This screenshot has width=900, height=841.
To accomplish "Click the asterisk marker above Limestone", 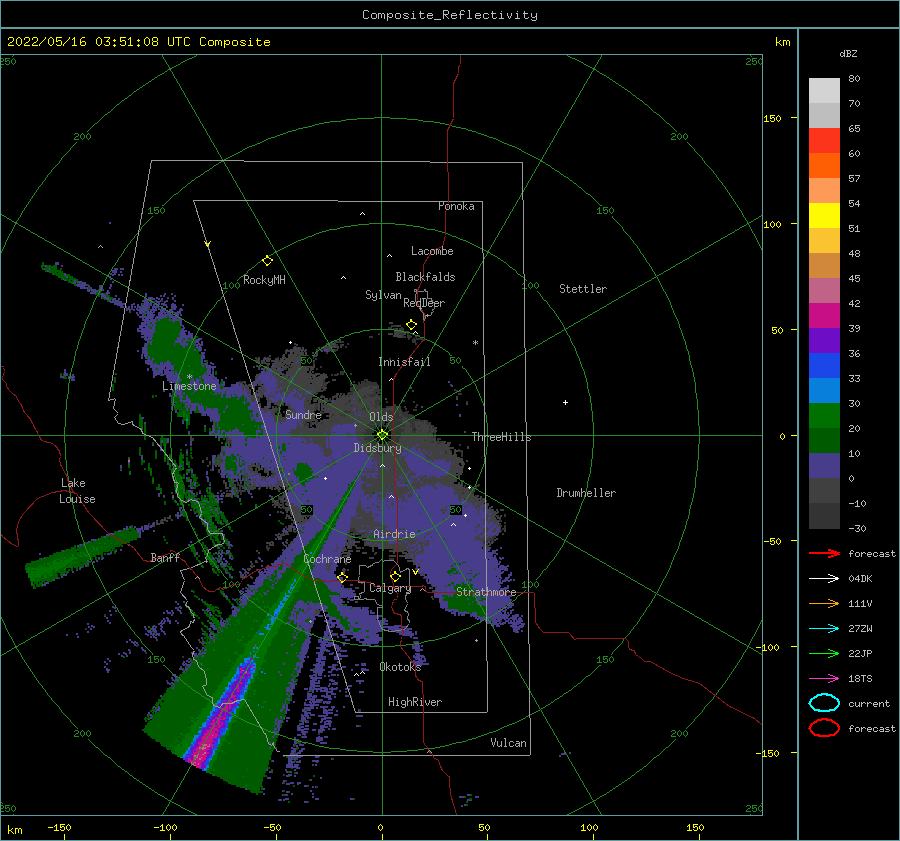I will click(189, 377).
